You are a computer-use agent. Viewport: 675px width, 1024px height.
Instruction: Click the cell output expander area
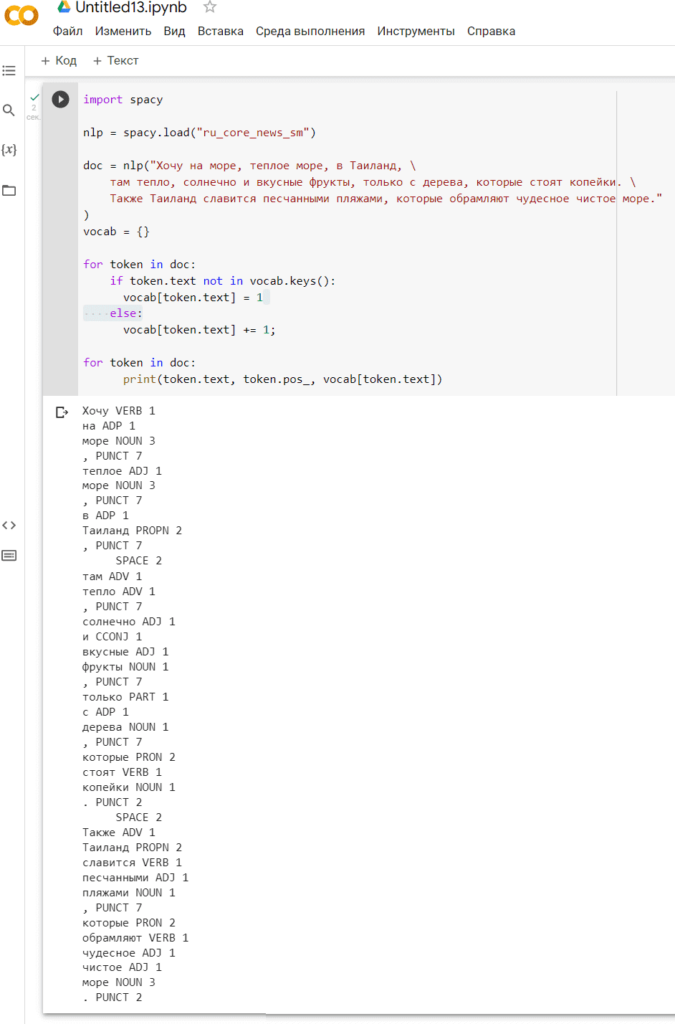(59, 410)
